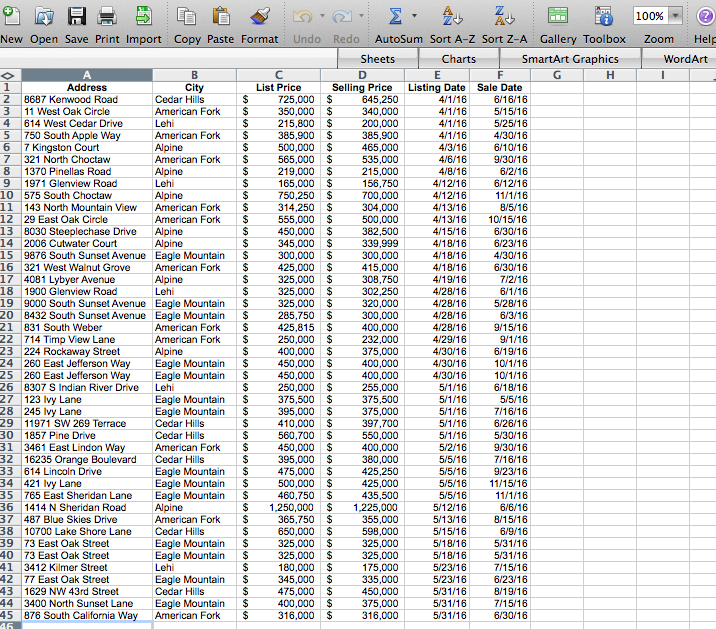Save the workbook with the Save icon
Viewport: 716px width, 629px height.
pos(77,16)
